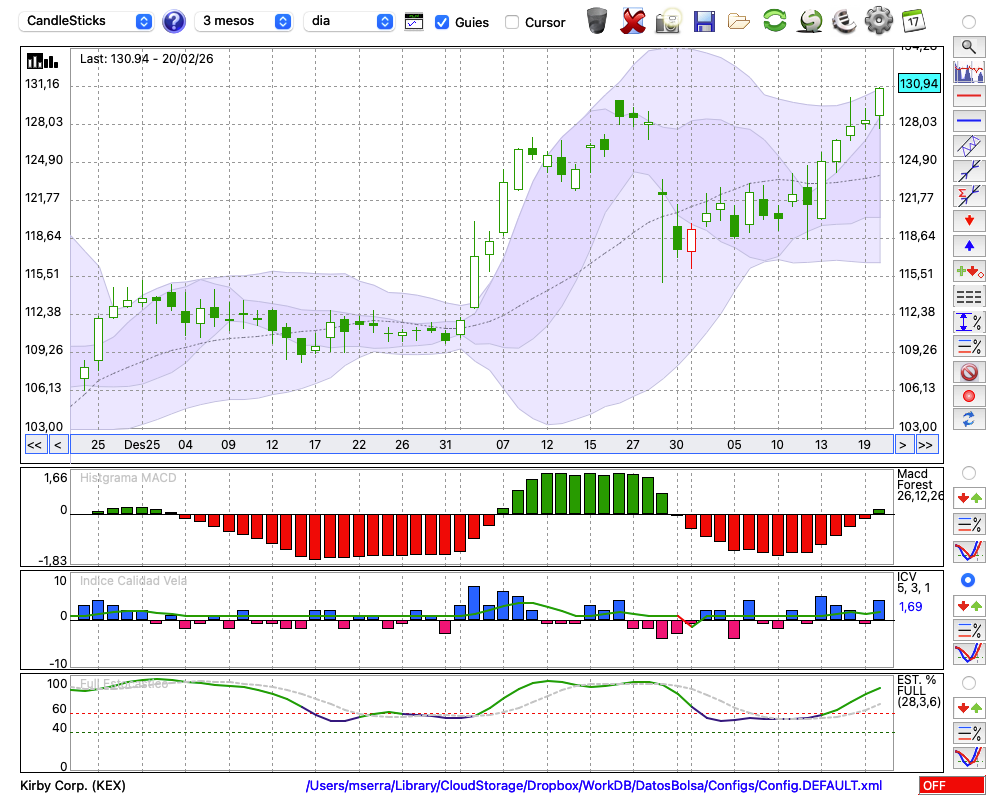
Task: Click the magnifying glass zoom tool
Action: 968,46
